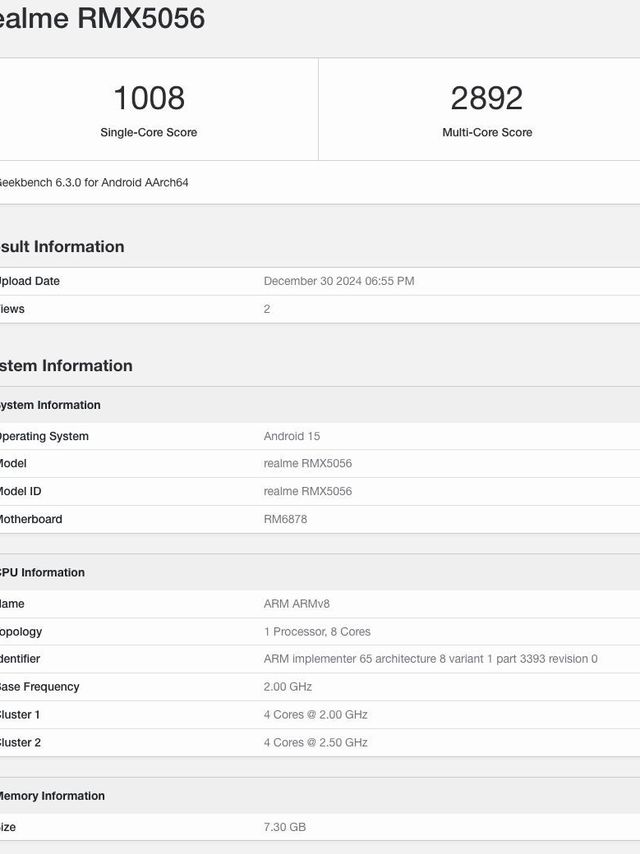
Task: Click the Memory Information table header
Action: (x=52, y=796)
